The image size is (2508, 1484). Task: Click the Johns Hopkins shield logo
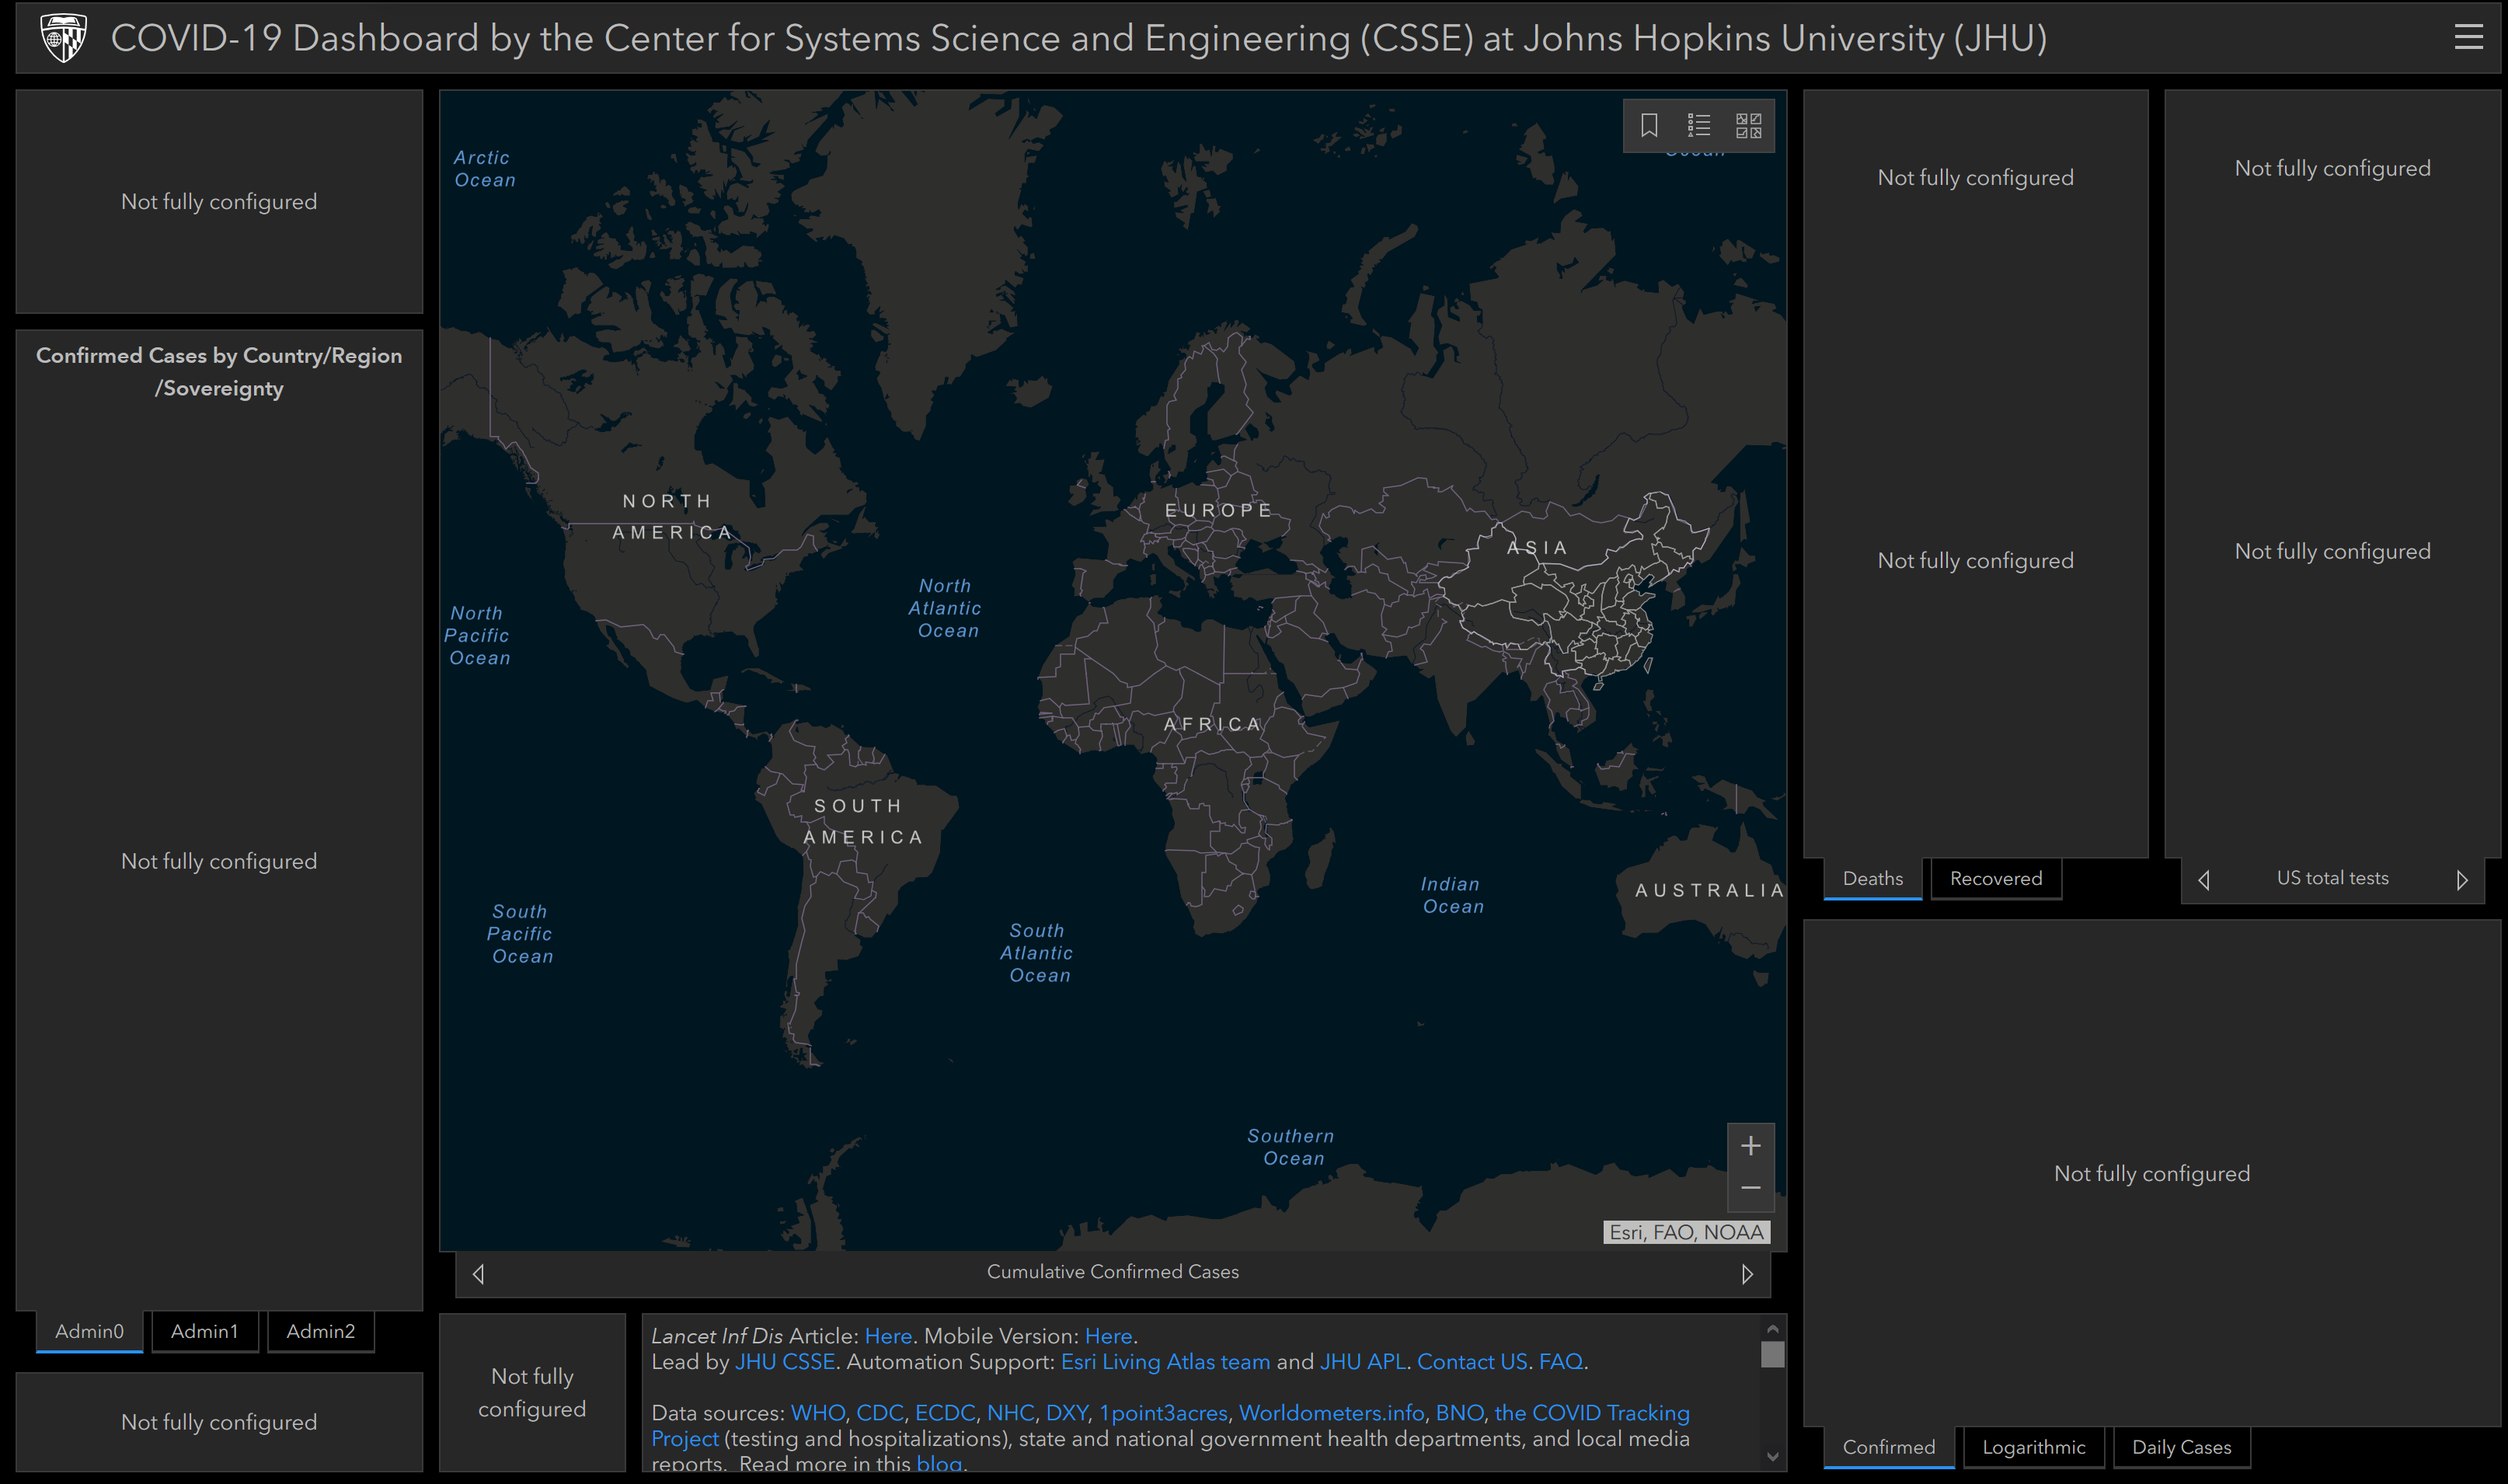[63, 38]
